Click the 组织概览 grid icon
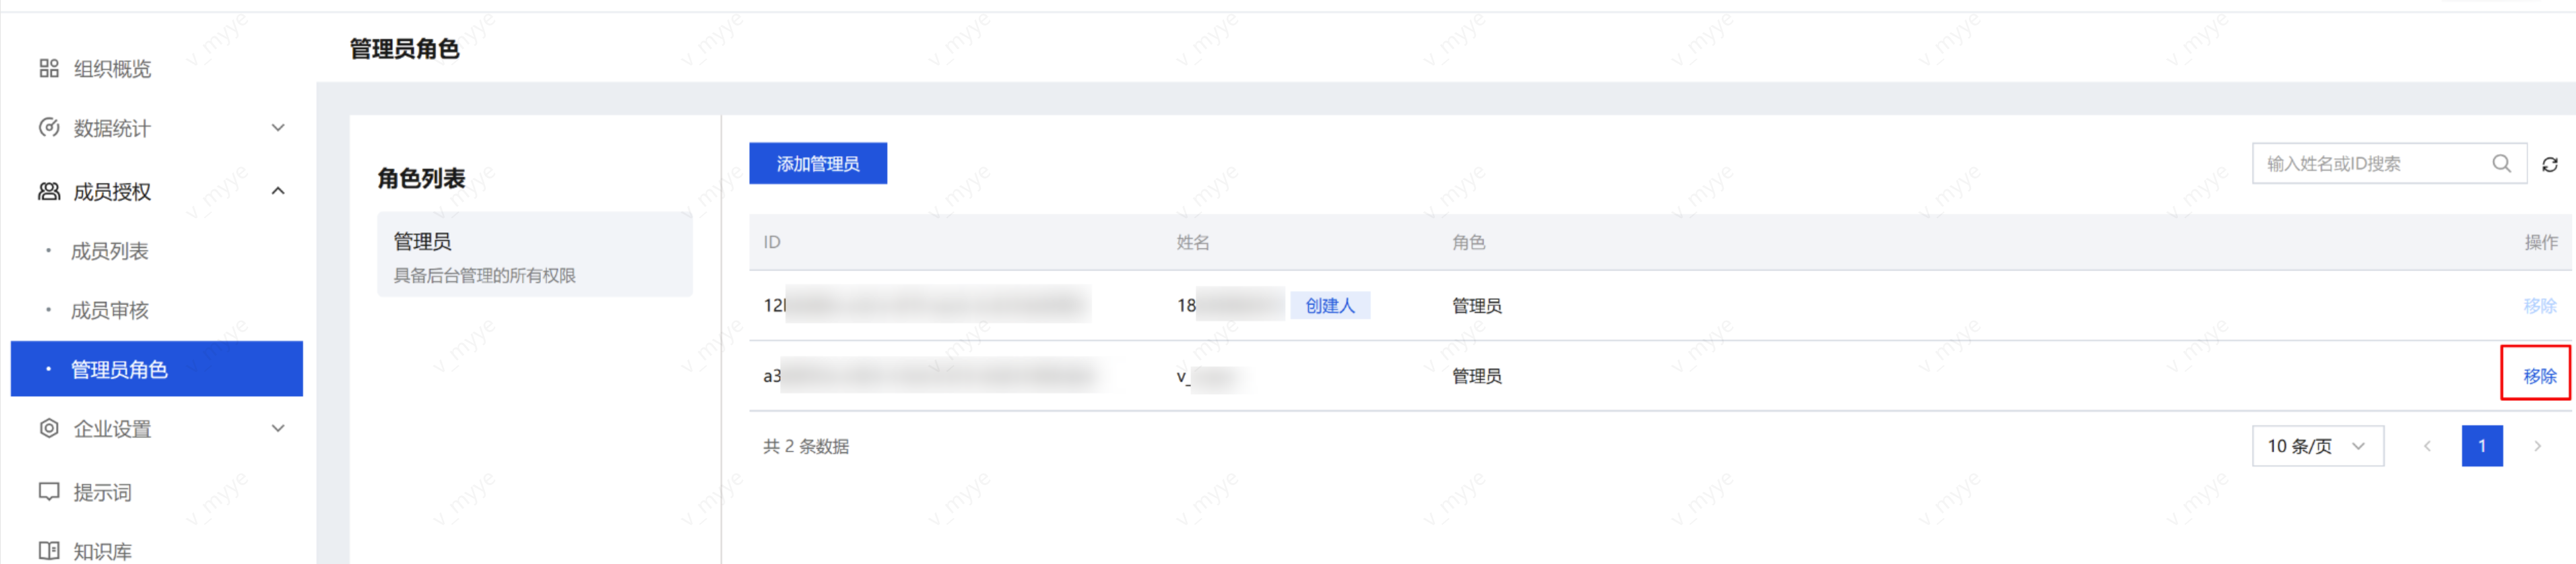The height and width of the screenshot is (564, 2576). (48, 68)
